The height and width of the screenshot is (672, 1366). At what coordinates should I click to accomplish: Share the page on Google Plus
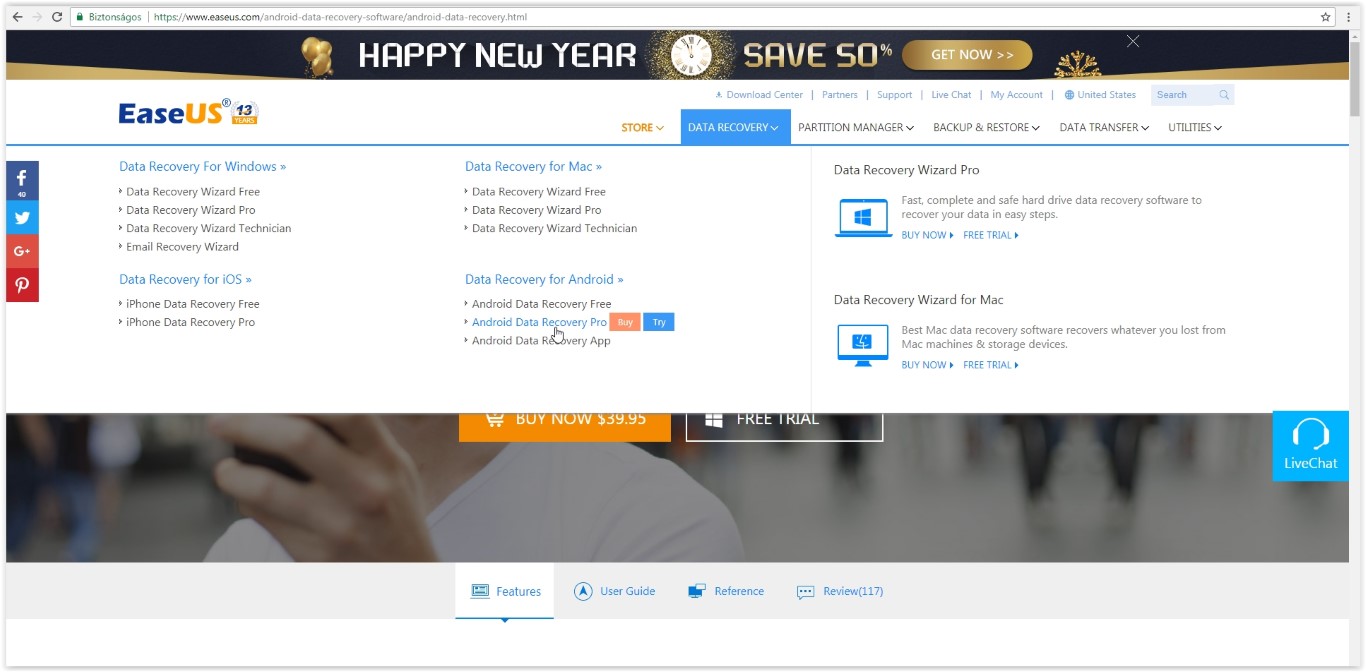(x=22, y=251)
